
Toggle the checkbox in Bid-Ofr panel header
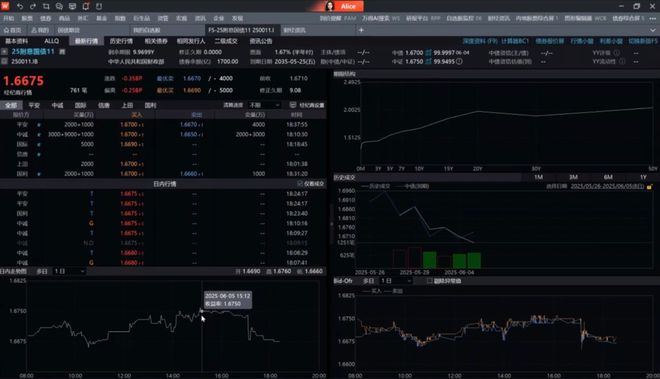(x=430, y=280)
